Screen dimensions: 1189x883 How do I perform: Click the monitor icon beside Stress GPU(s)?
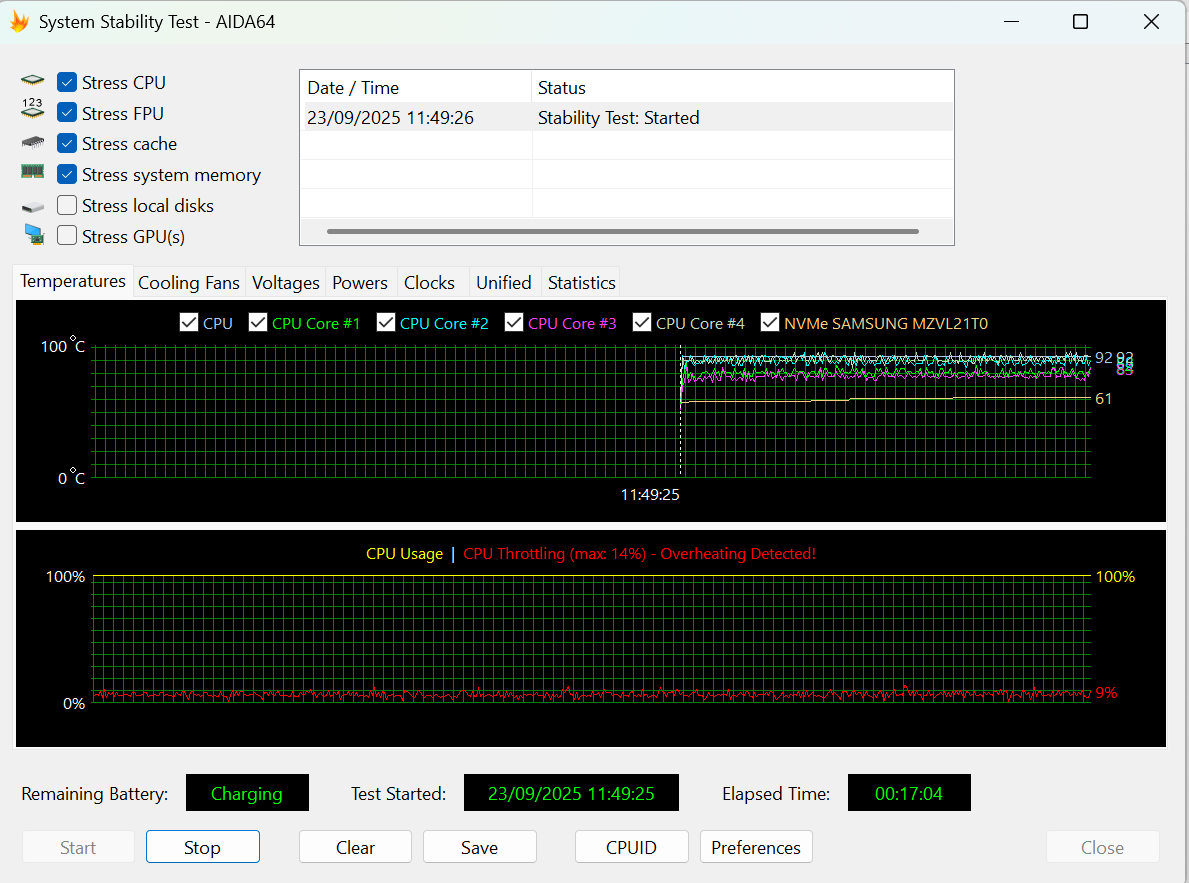tap(34, 234)
